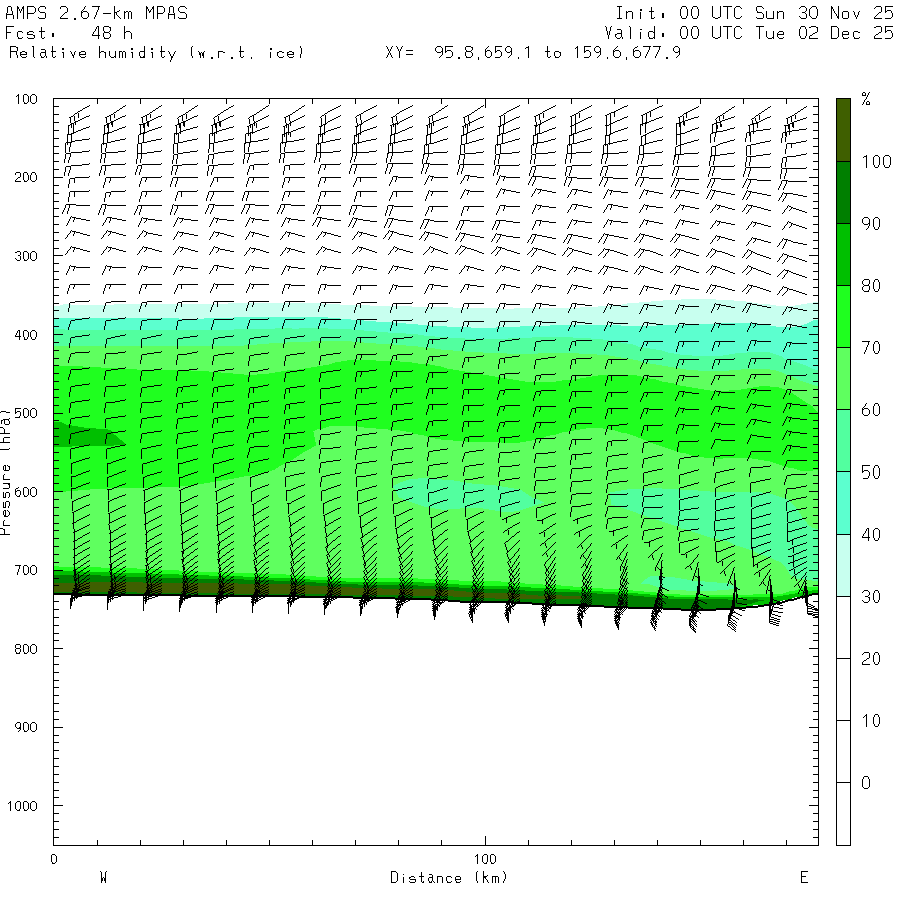Viewport: 900px width, 900px height.
Task: Click the green 80-90% colorbar swatch
Action: 843,255
